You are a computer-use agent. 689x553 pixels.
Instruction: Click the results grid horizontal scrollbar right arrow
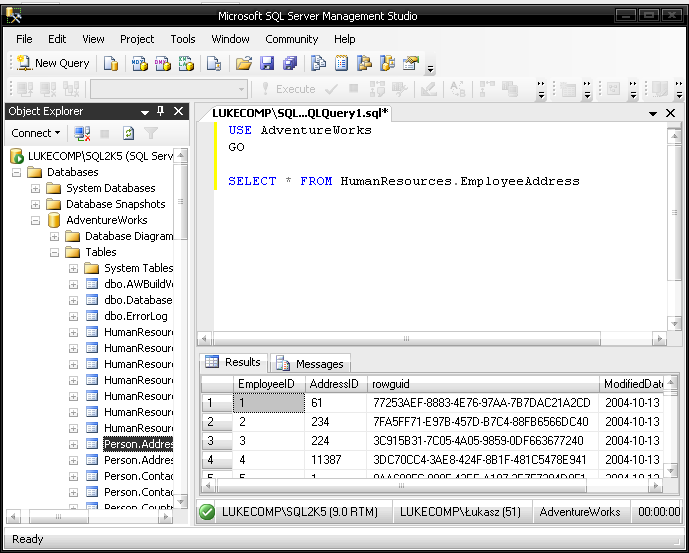pyautogui.click(x=656, y=486)
